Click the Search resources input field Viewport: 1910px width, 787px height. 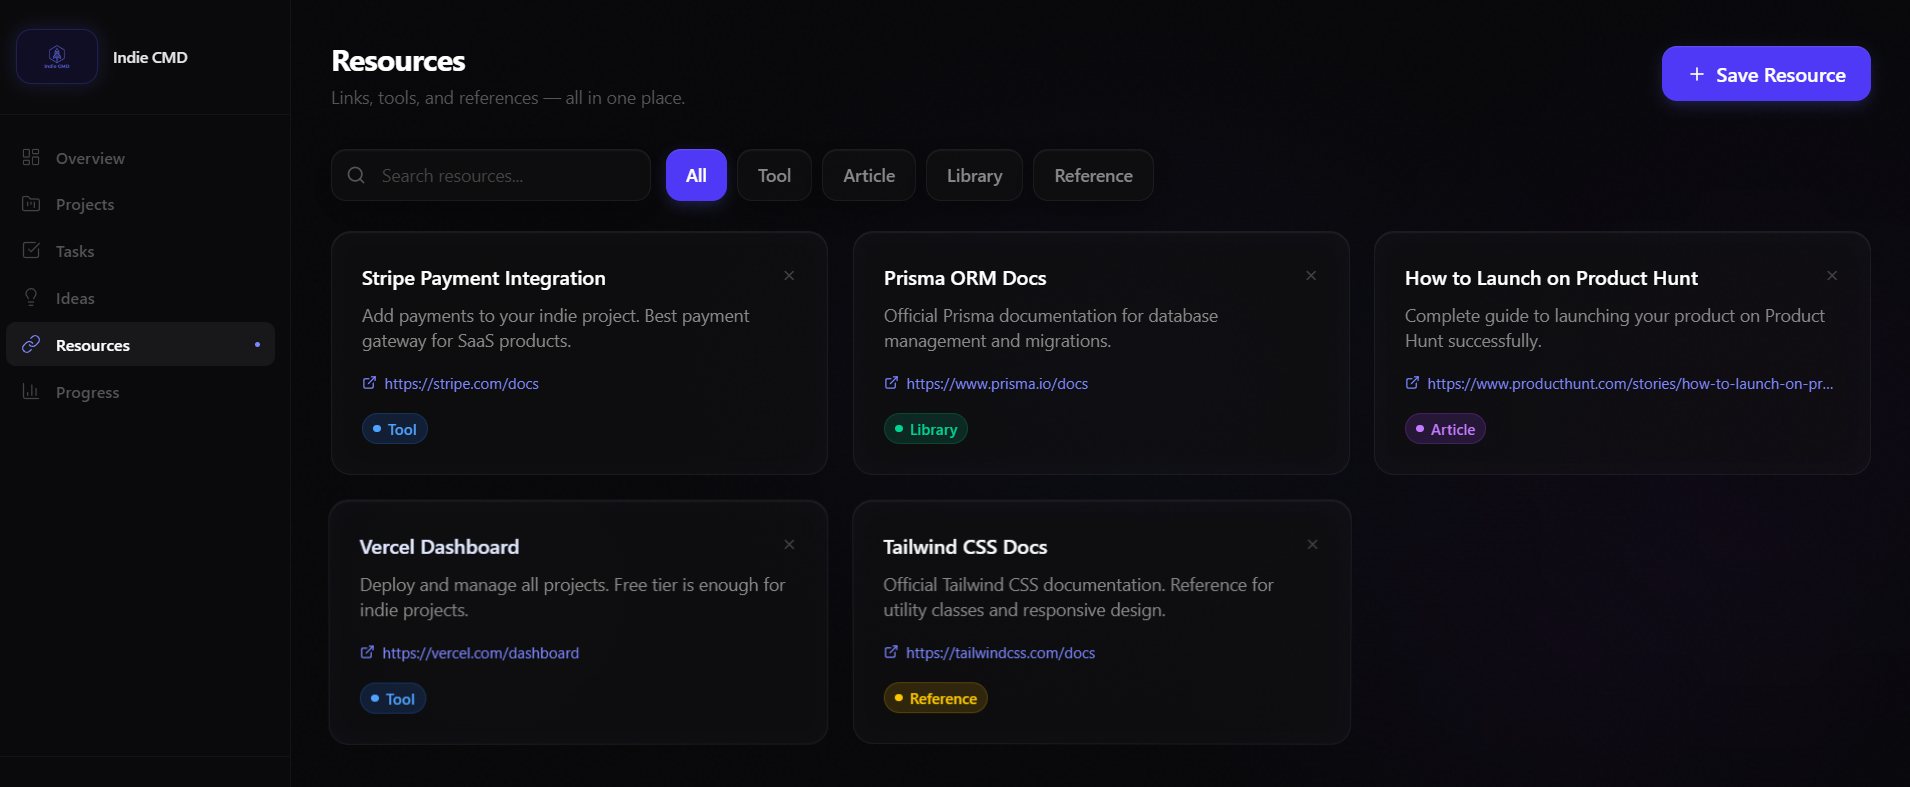click(491, 175)
